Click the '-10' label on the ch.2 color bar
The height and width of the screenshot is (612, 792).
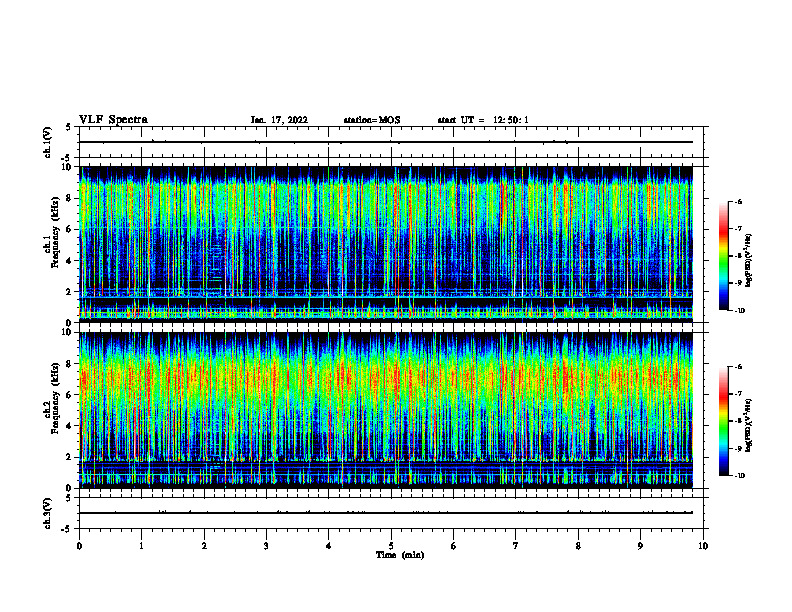click(x=739, y=476)
